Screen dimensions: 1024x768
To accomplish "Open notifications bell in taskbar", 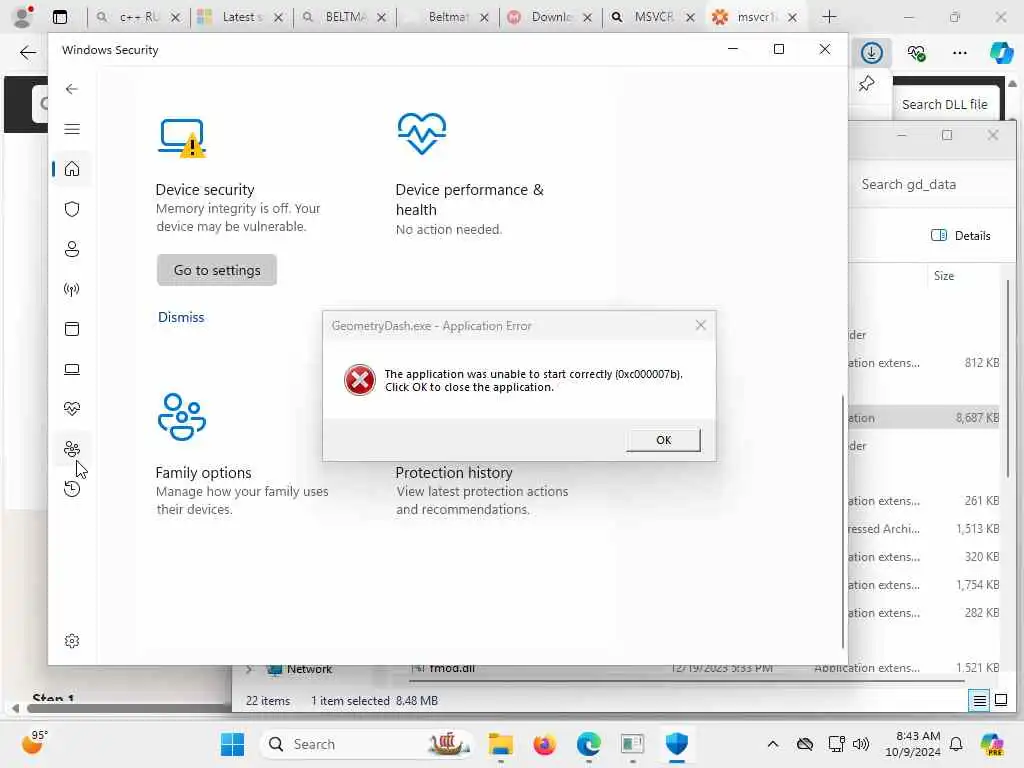I will click(x=956, y=744).
